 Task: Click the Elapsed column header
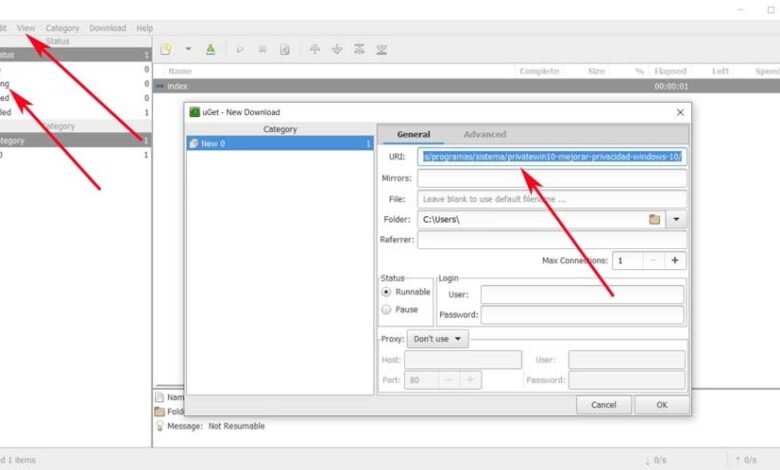pyautogui.click(x=670, y=71)
